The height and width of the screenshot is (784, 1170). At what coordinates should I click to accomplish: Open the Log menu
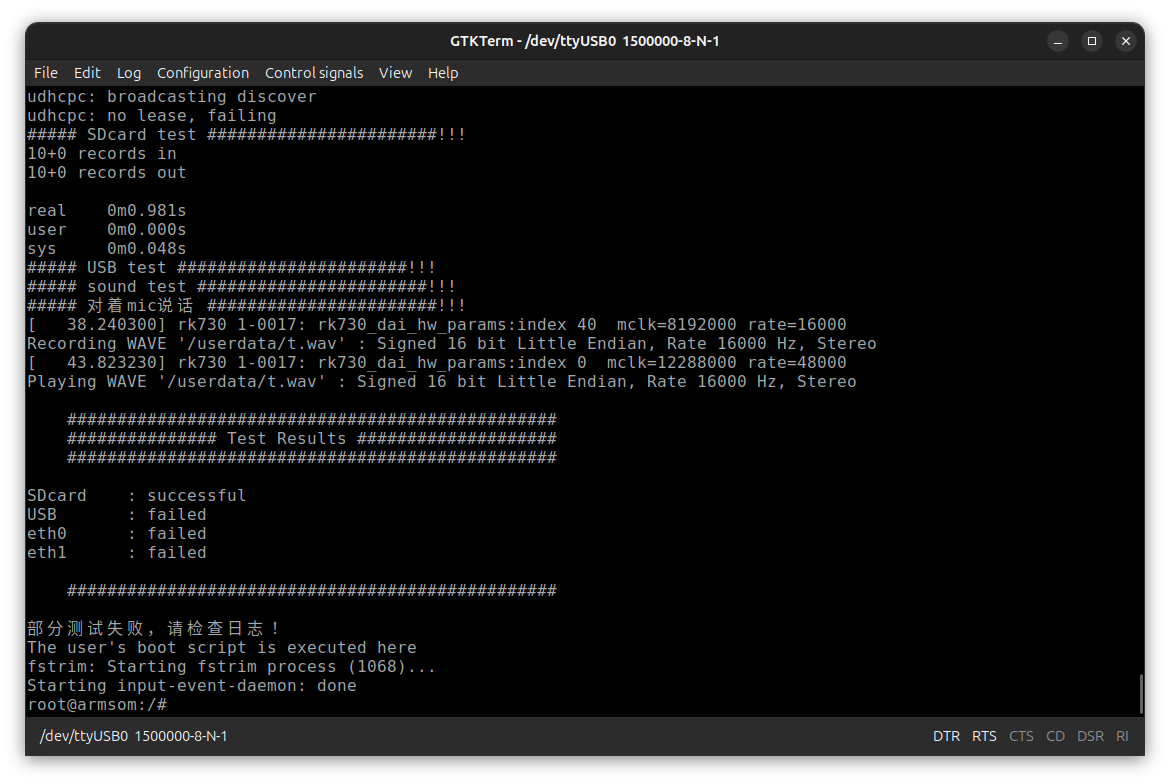129,73
